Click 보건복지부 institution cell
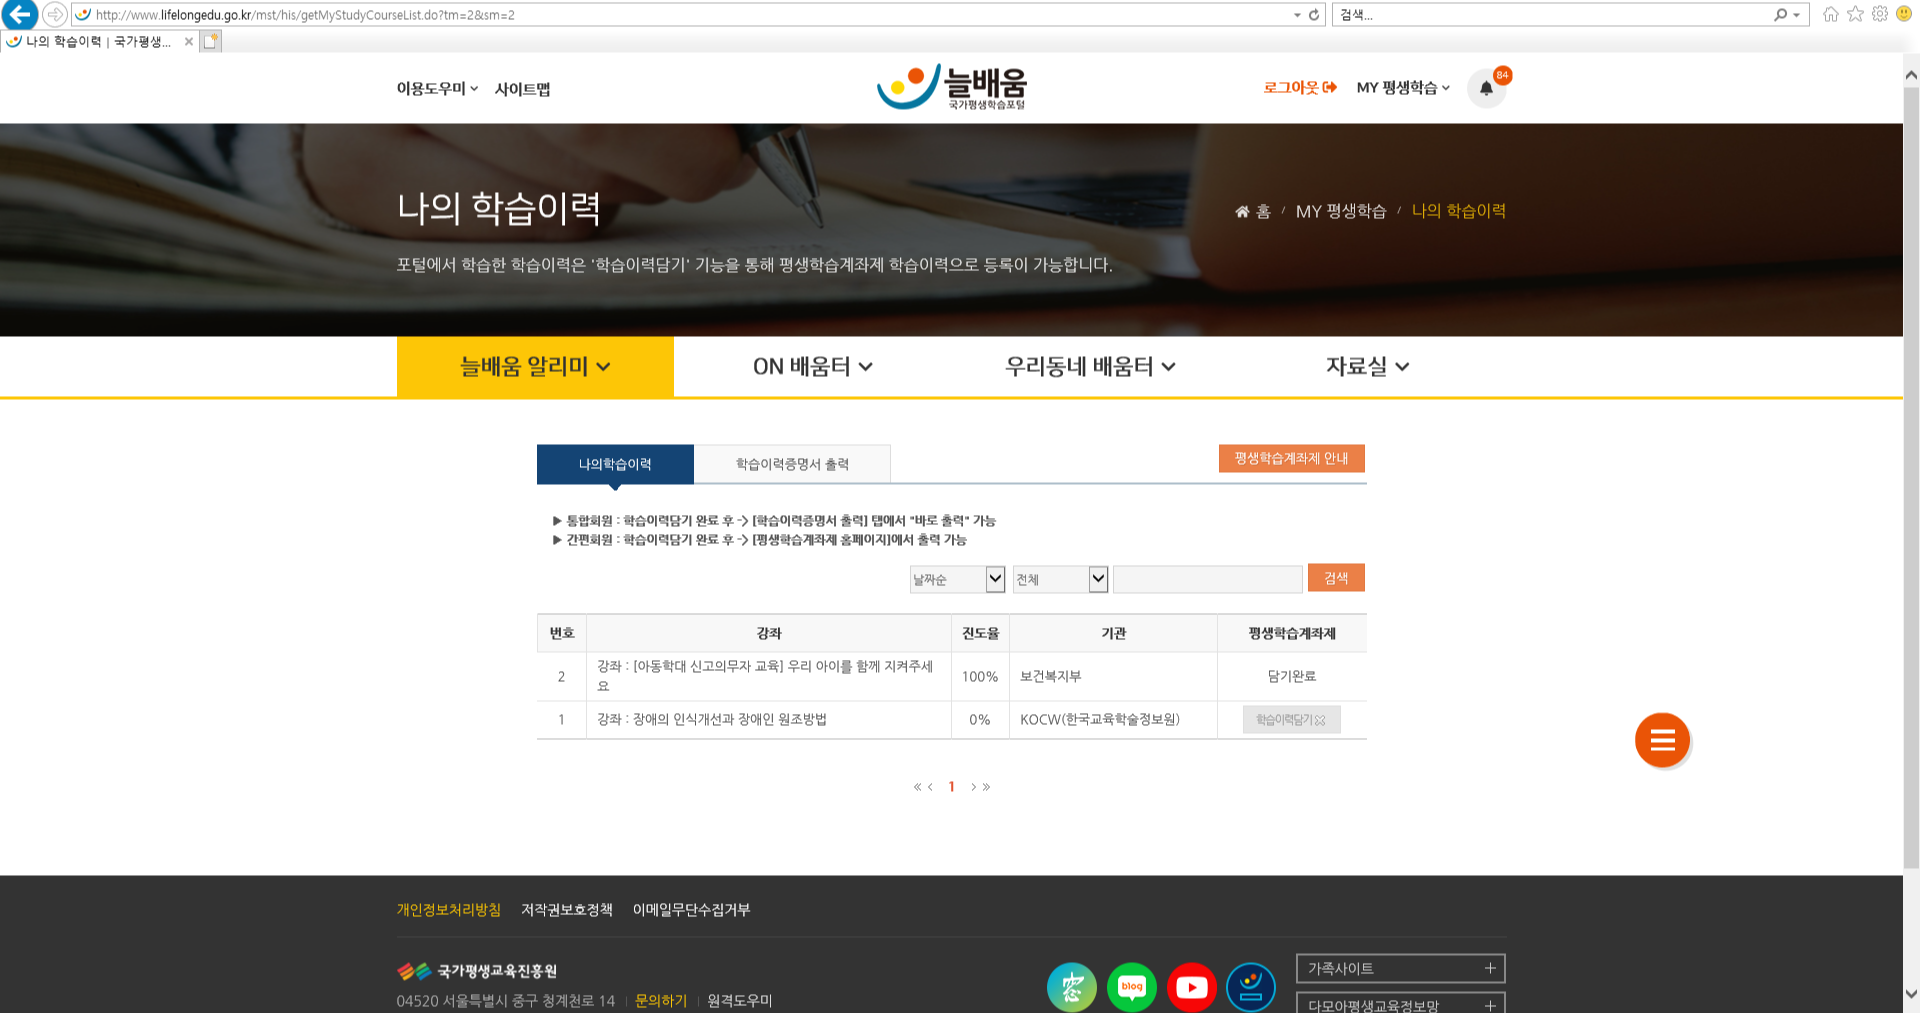 1051,677
